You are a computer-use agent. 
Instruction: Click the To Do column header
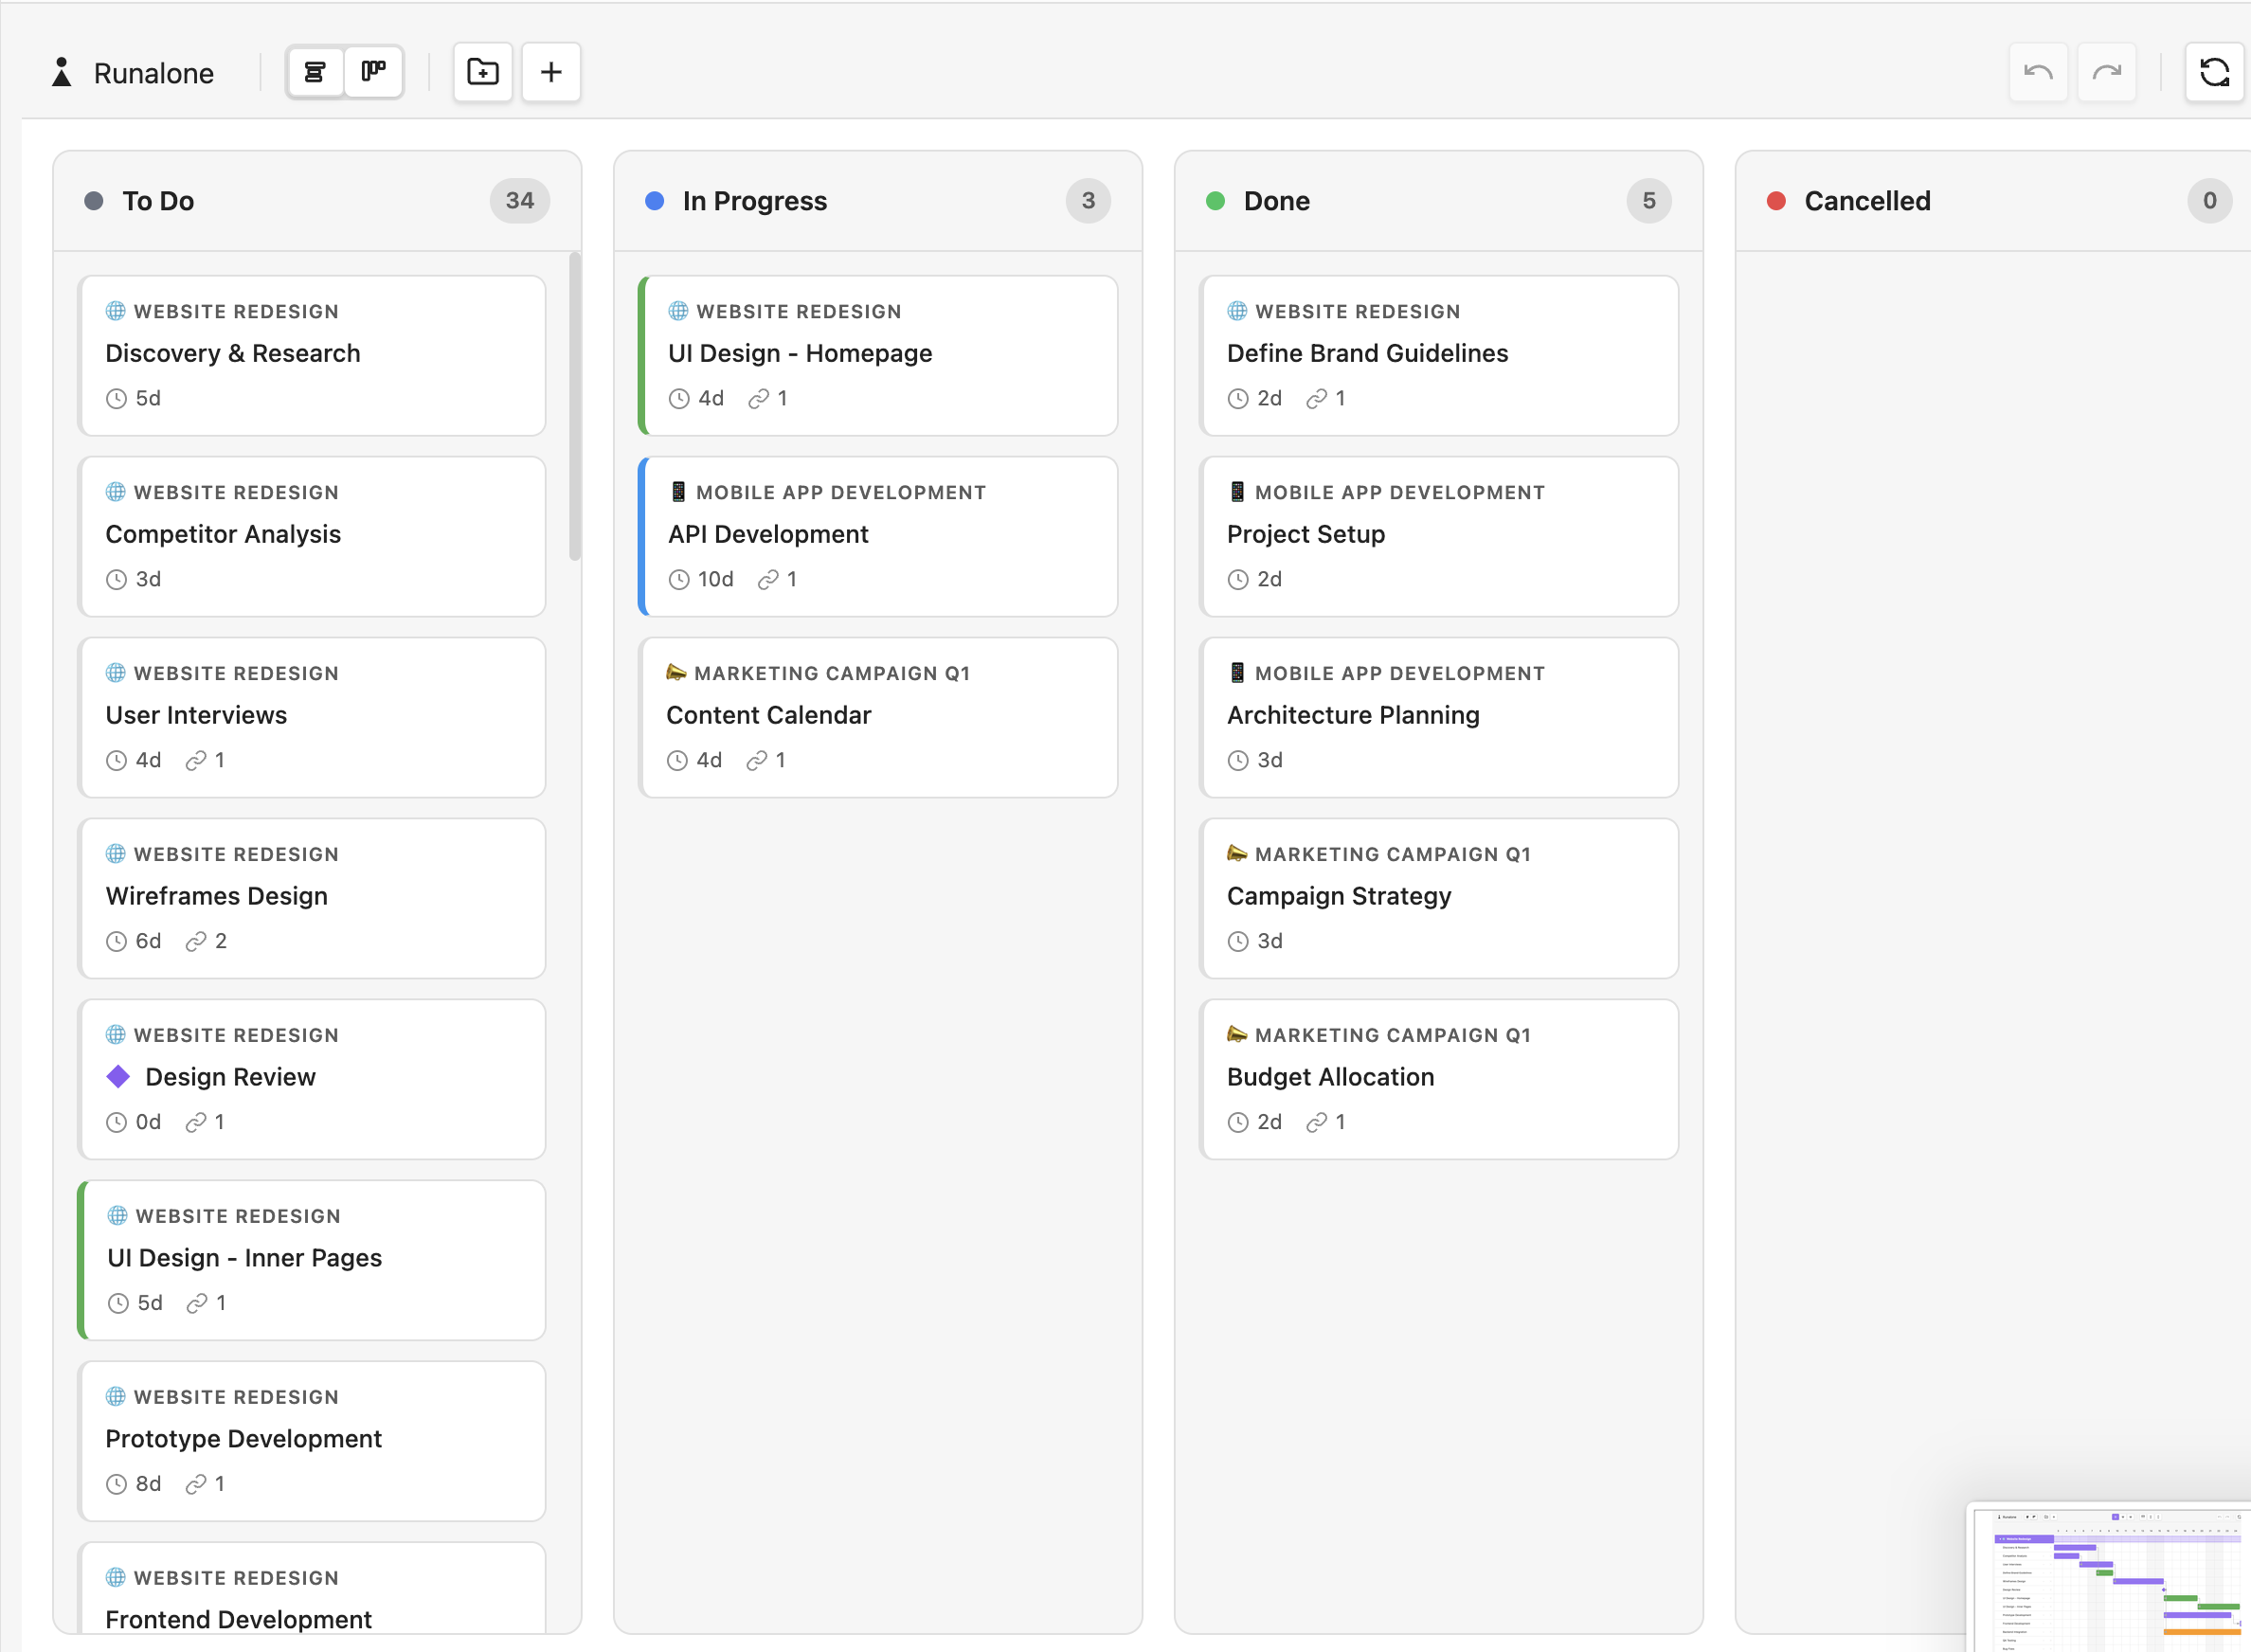click(x=158, y=201)
